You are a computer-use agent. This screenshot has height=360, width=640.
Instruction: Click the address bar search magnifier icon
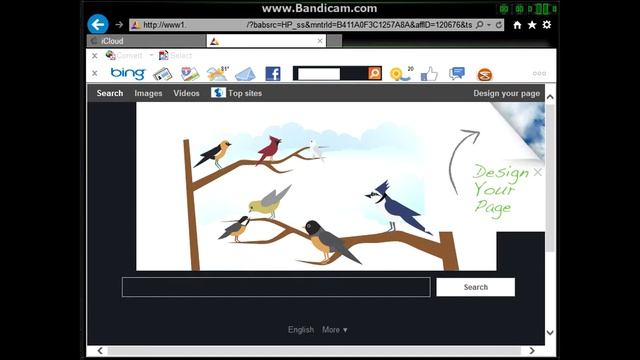coord(480,25)
